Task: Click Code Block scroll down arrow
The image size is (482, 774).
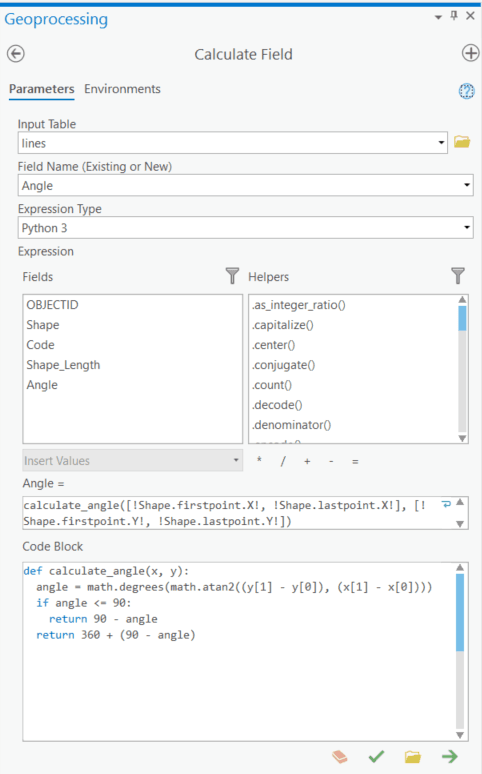Action: pos(460,735)
